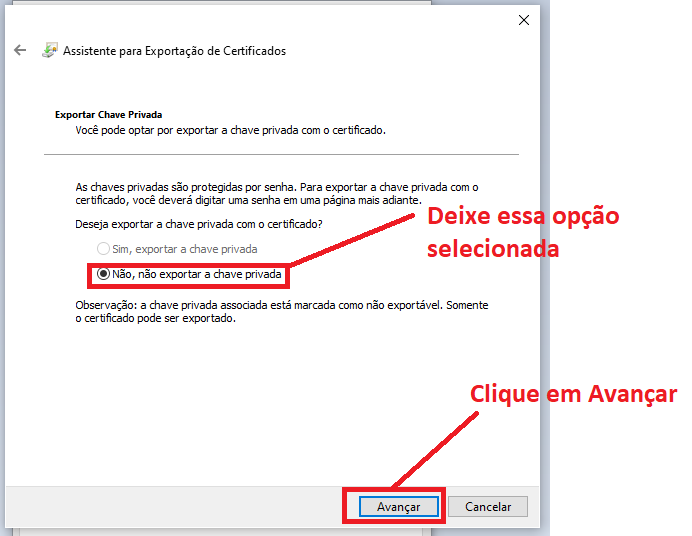The height and width of the screenshot is (536, 692).
Task: Click the certificate export wizard icon
Action: pos(49,50)
